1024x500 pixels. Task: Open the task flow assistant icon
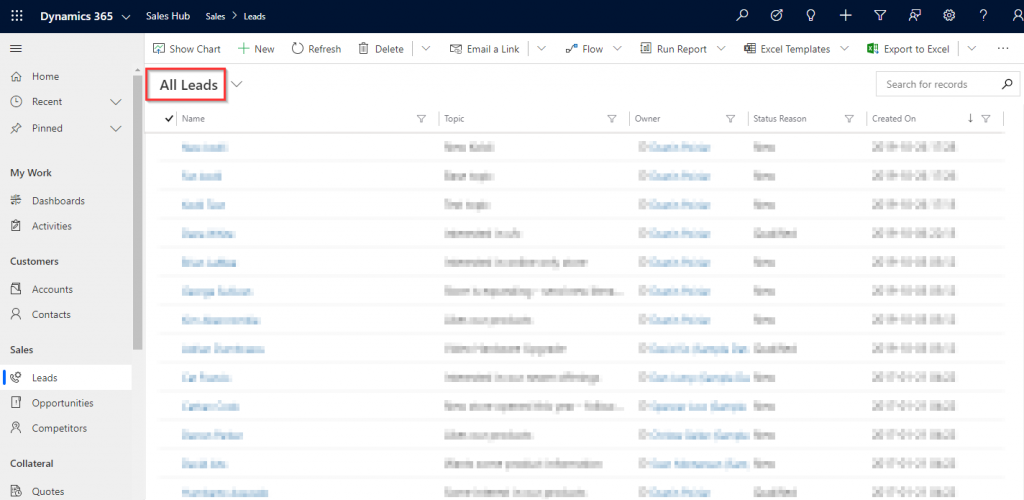click(x=776, y=16)
